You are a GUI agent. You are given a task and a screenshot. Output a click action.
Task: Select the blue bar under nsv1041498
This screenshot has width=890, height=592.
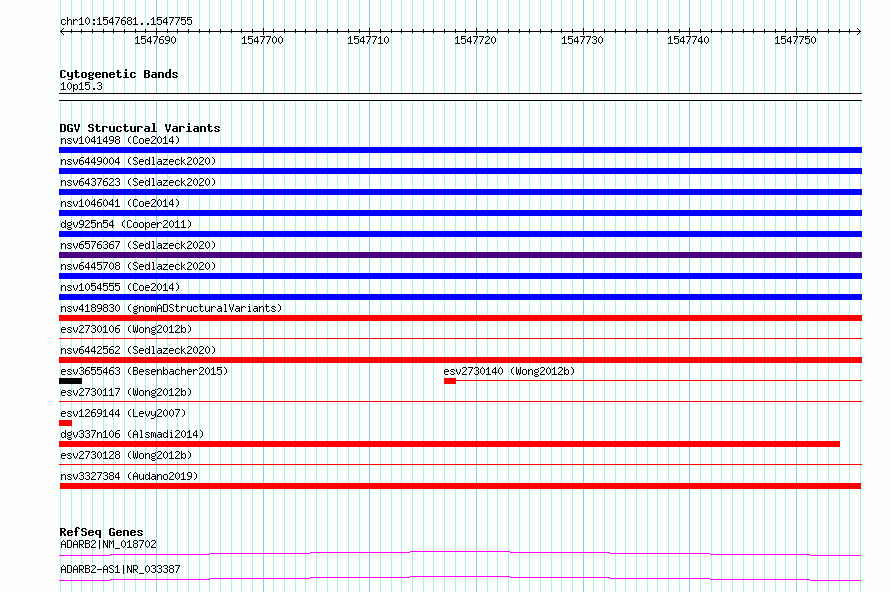point(460,150)
